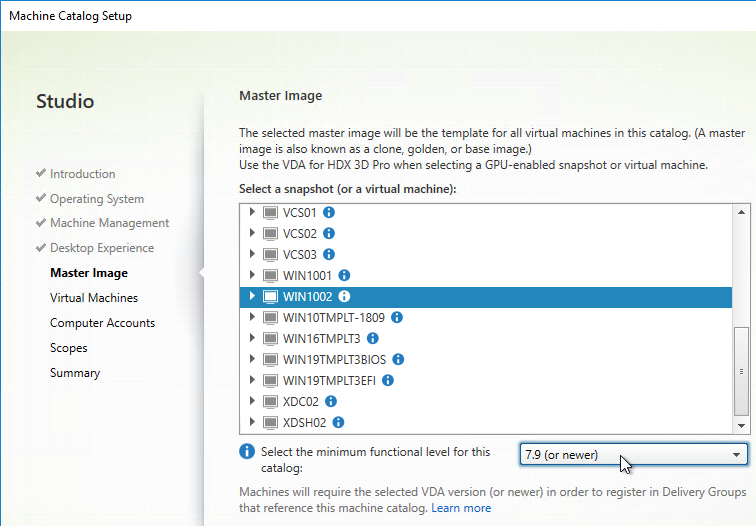Click the info icon beside WIN1001
The width and height of the screenshot is (756, 526).
pyautogui.click(x=344, y=275)
